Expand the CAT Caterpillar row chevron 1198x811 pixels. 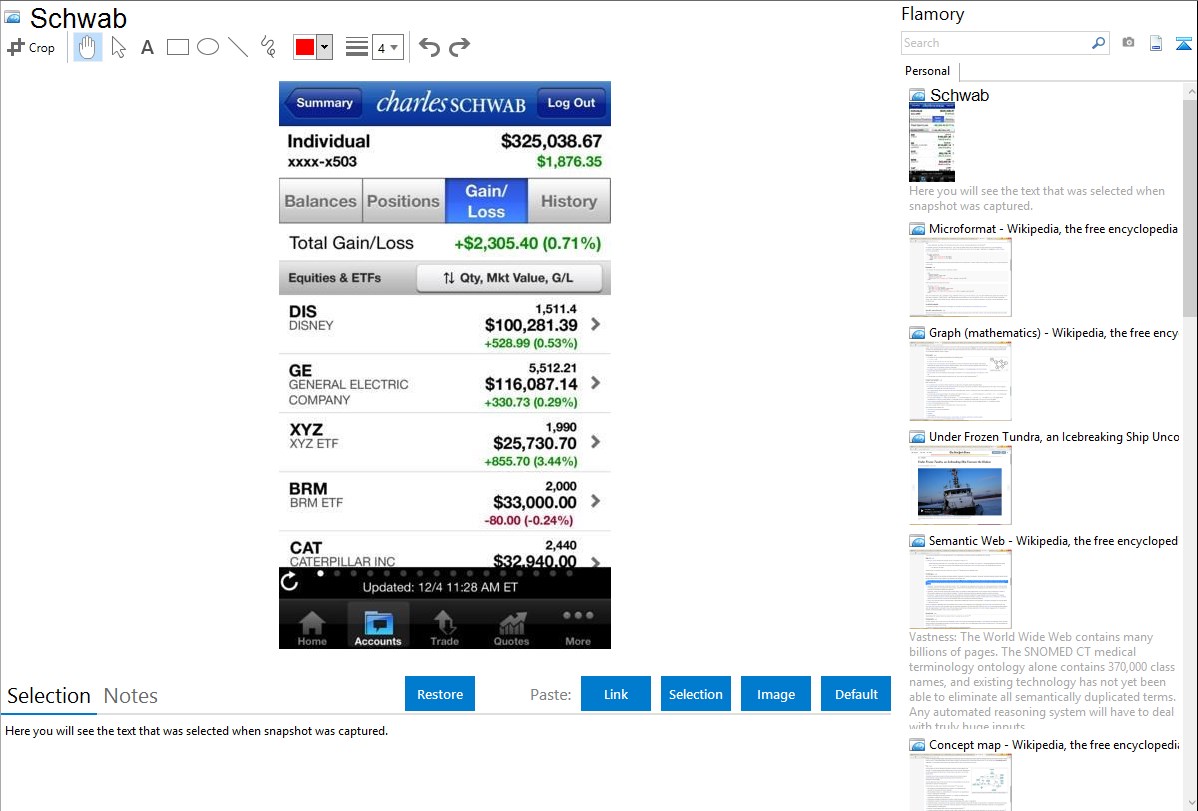click(595, 562)
